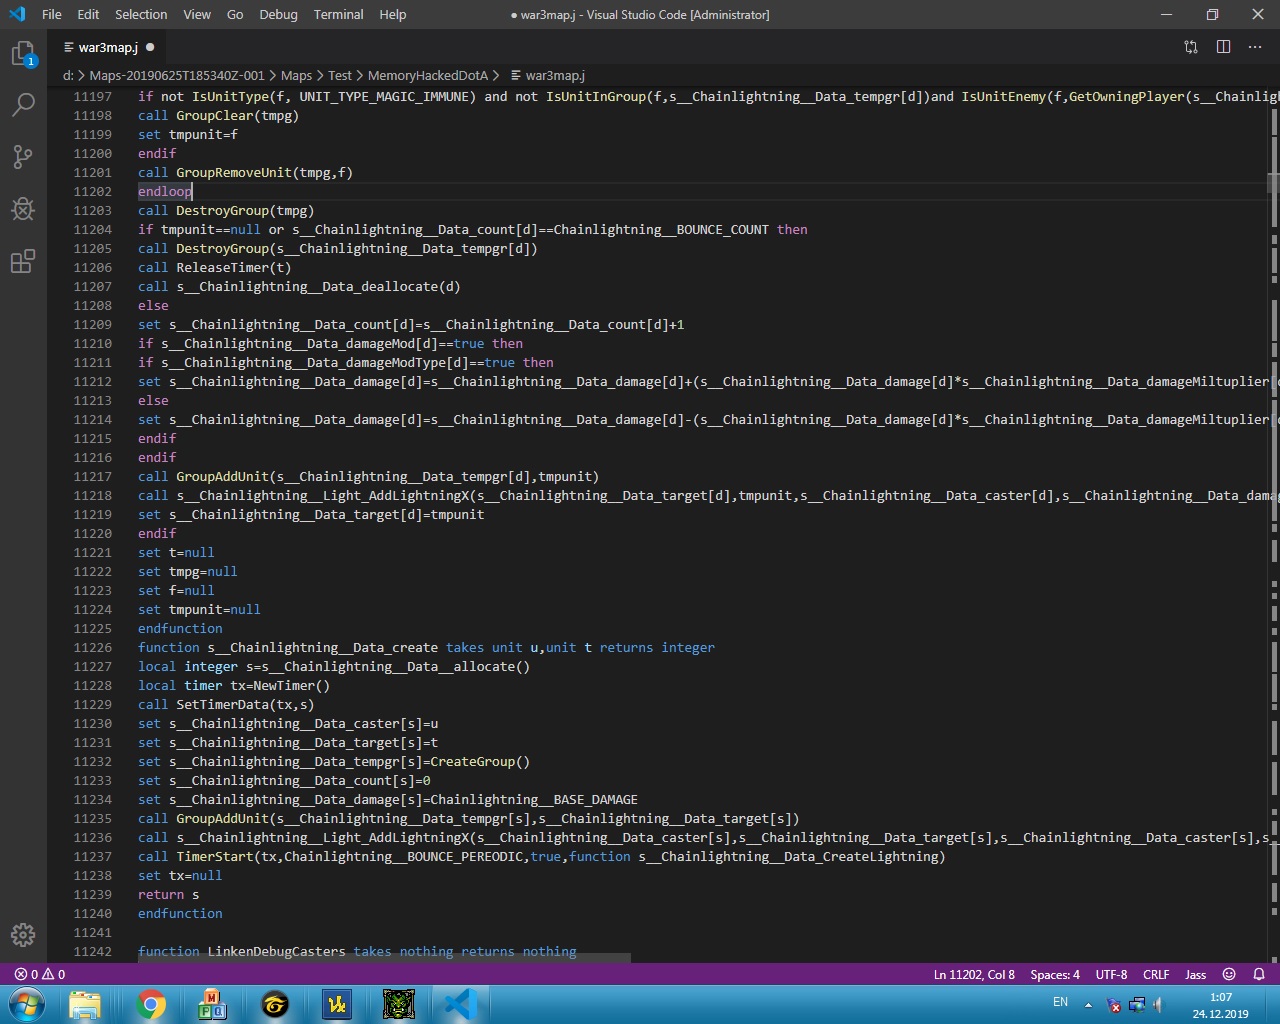Viewport: 1280px width, 1024px height.
Task: Open the File menu
Action: pyautogui.click(x=52, y=14)
